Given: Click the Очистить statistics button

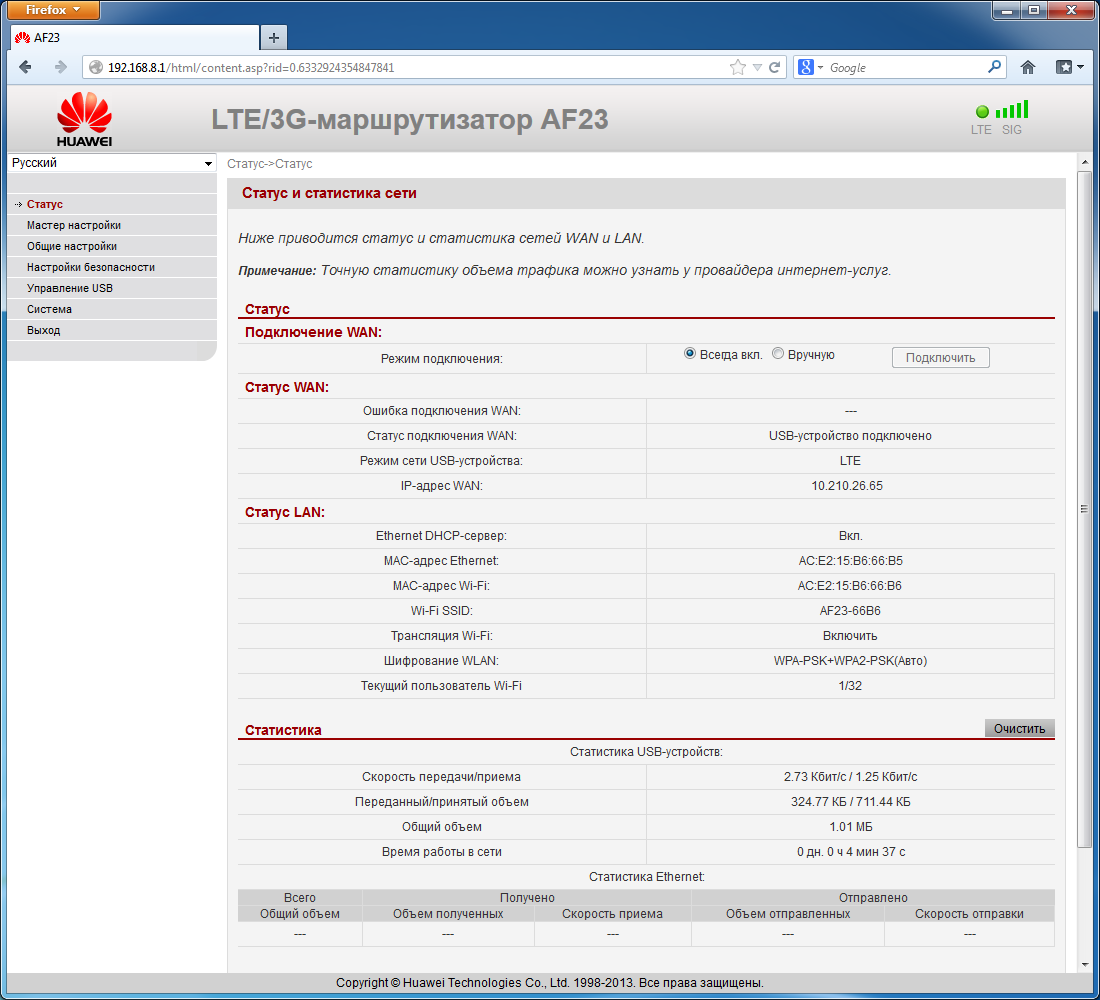Looking at the screenshot, I should (x=1019, y=728).
